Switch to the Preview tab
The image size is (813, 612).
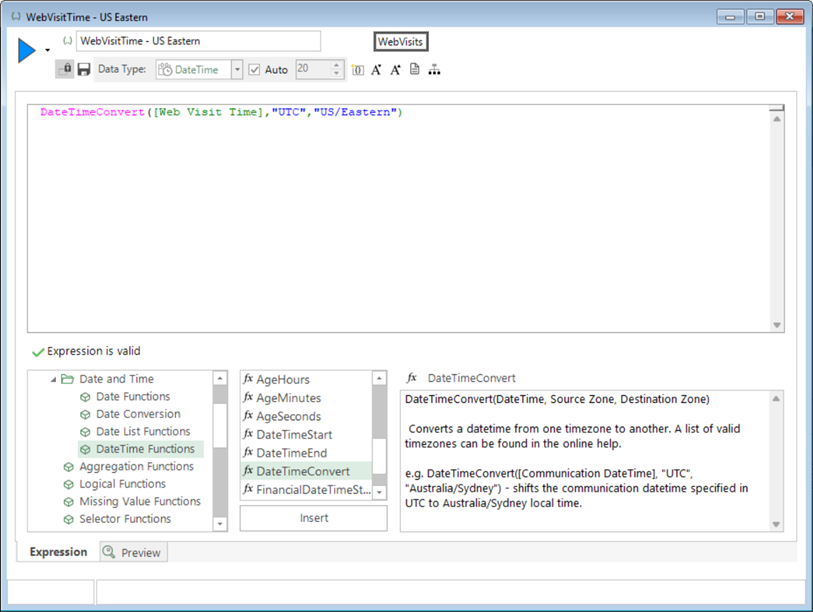tap(134, 552)
